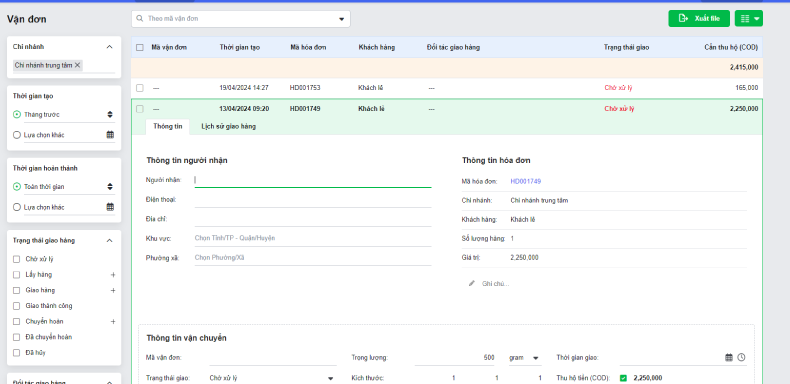The image size is (790, 384).
Task: Click the Điện thoại input field
Action: (x=313, y=200)
